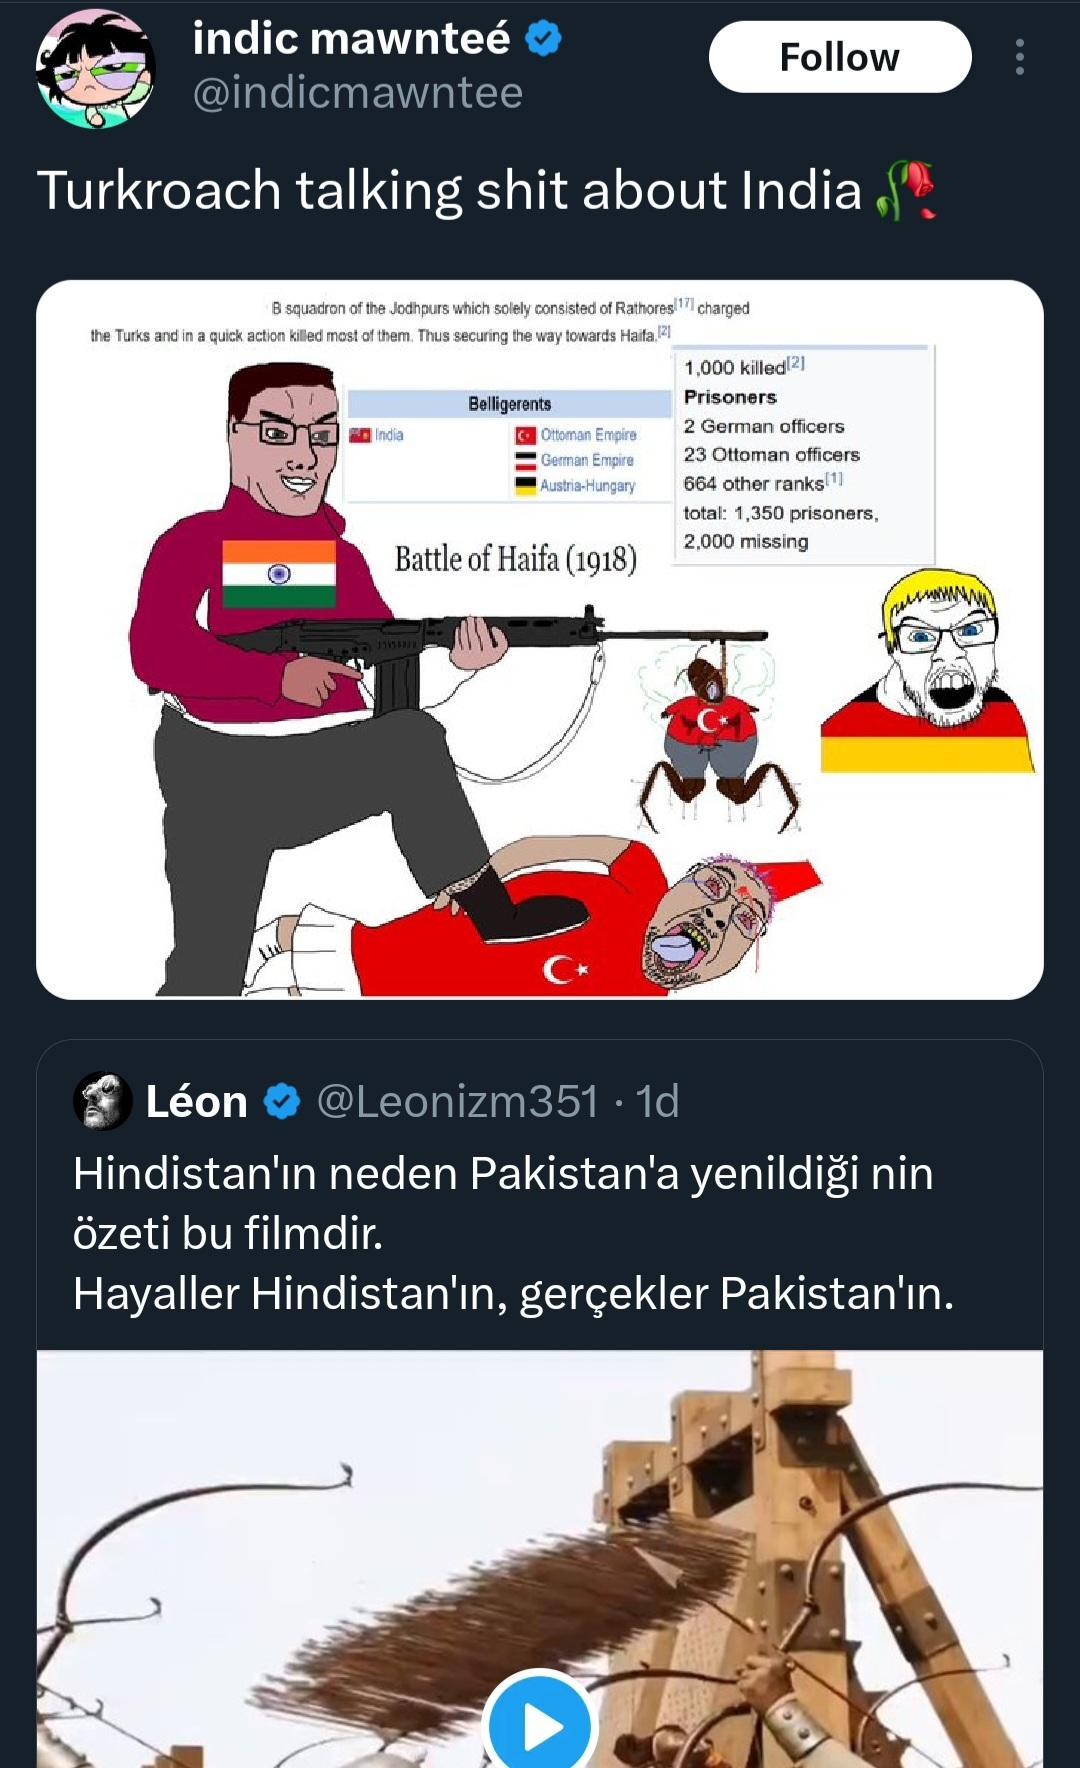This screenshot has width=1080, height=1768.
Task: Click the Indian flag on the meme character
Action: click(279, 574)
